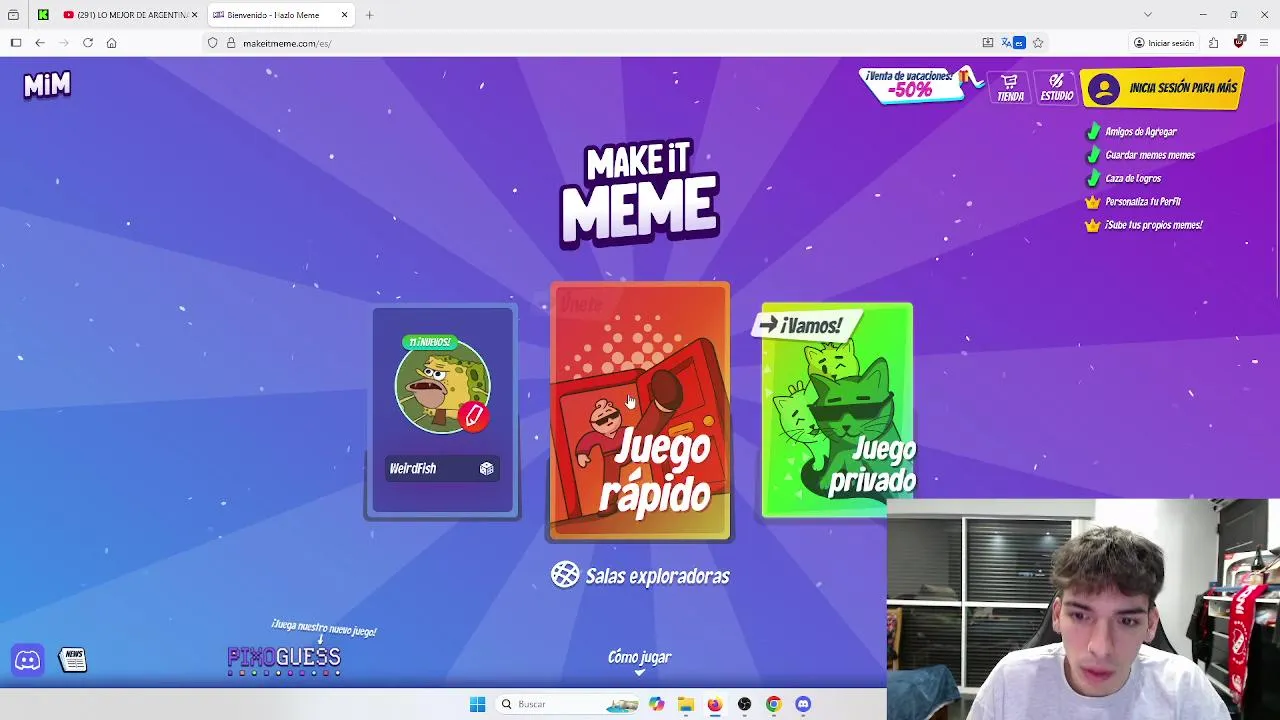The width and height of the screenshot is (1280, 720).
Task: Click the Amigos de Agregar benefit text
Action: click(x=1140, y=132)
